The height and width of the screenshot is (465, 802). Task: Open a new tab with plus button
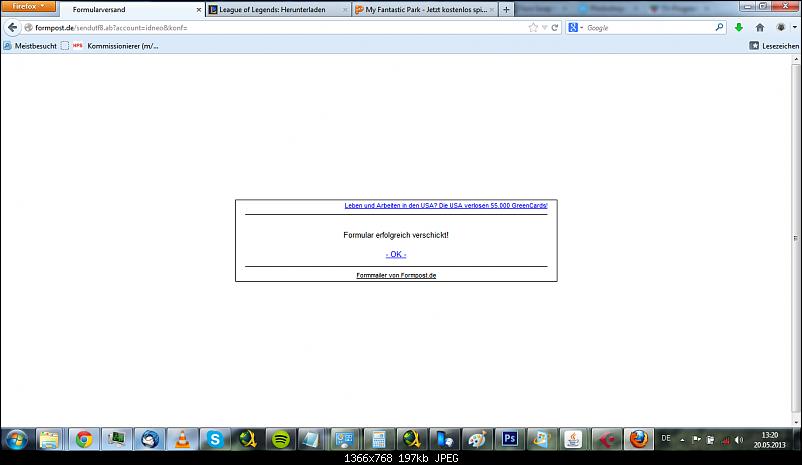click(506, 9)
